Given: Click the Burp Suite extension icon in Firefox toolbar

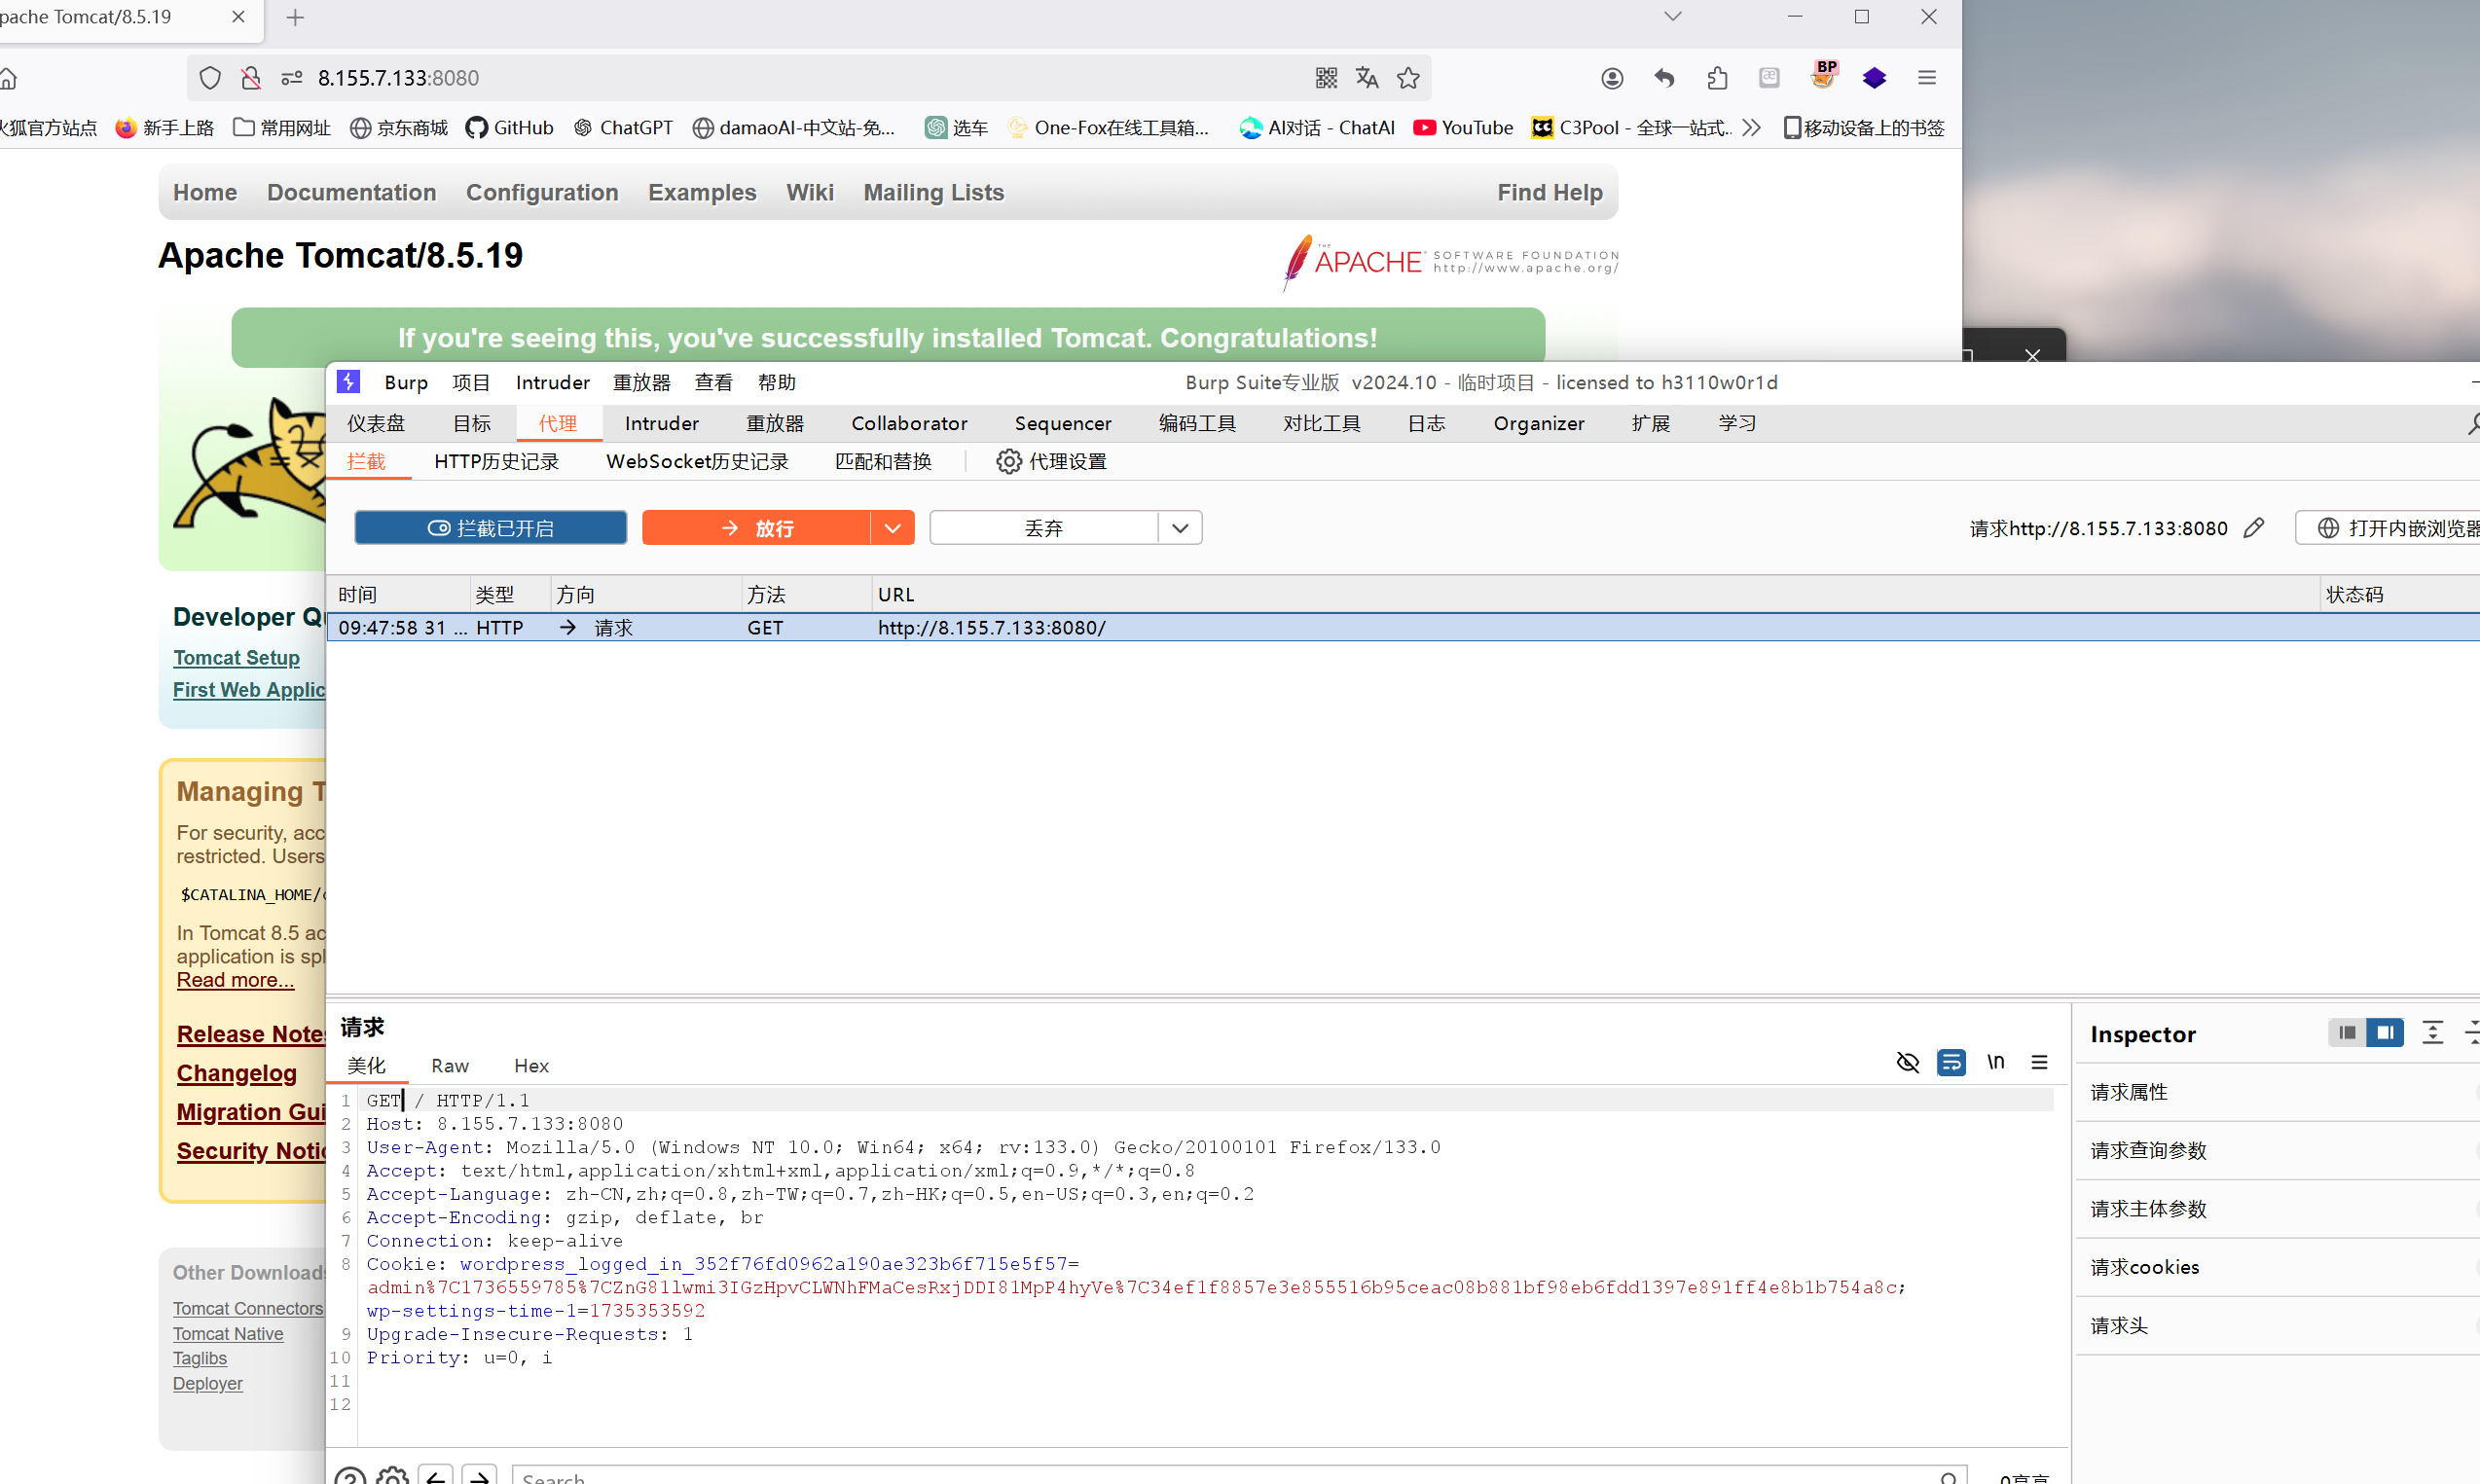Looking at the screenshot, I should (1823, 77).
